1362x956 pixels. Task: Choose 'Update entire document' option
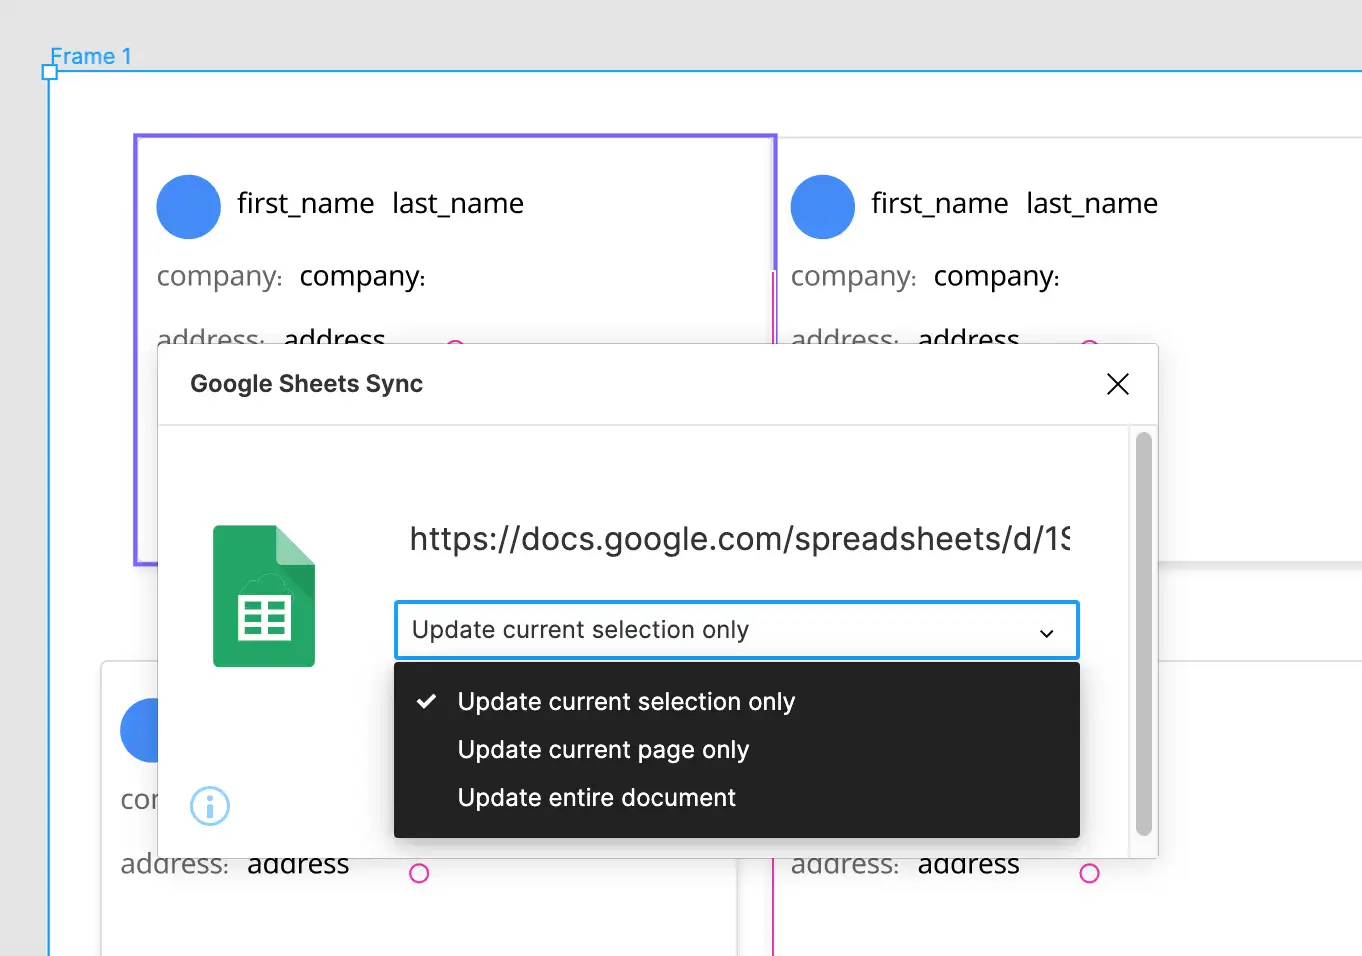point(596,797)
